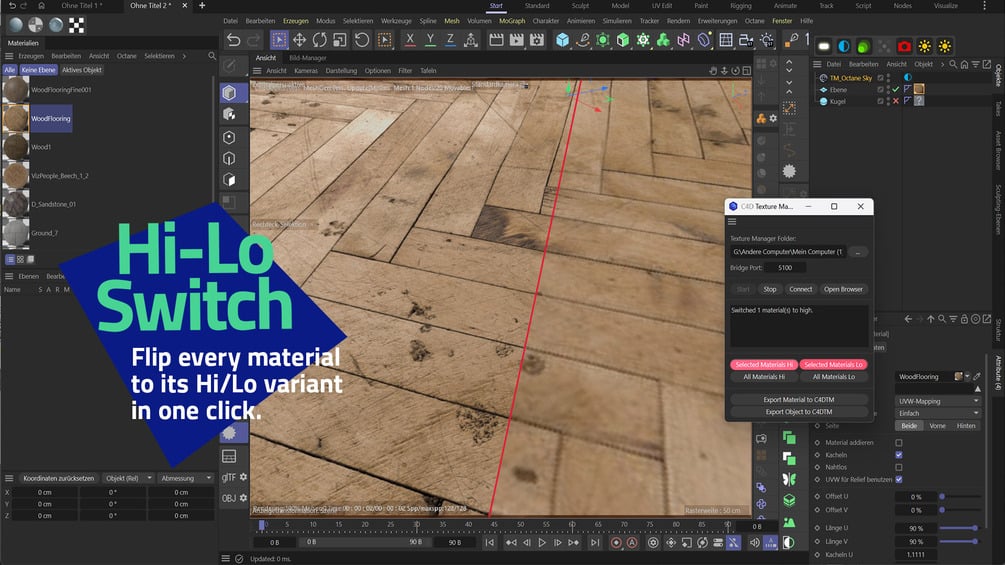Click Export Object to C4DTM
This screenshot has height=565, width=1005.
tap(799, 412)
